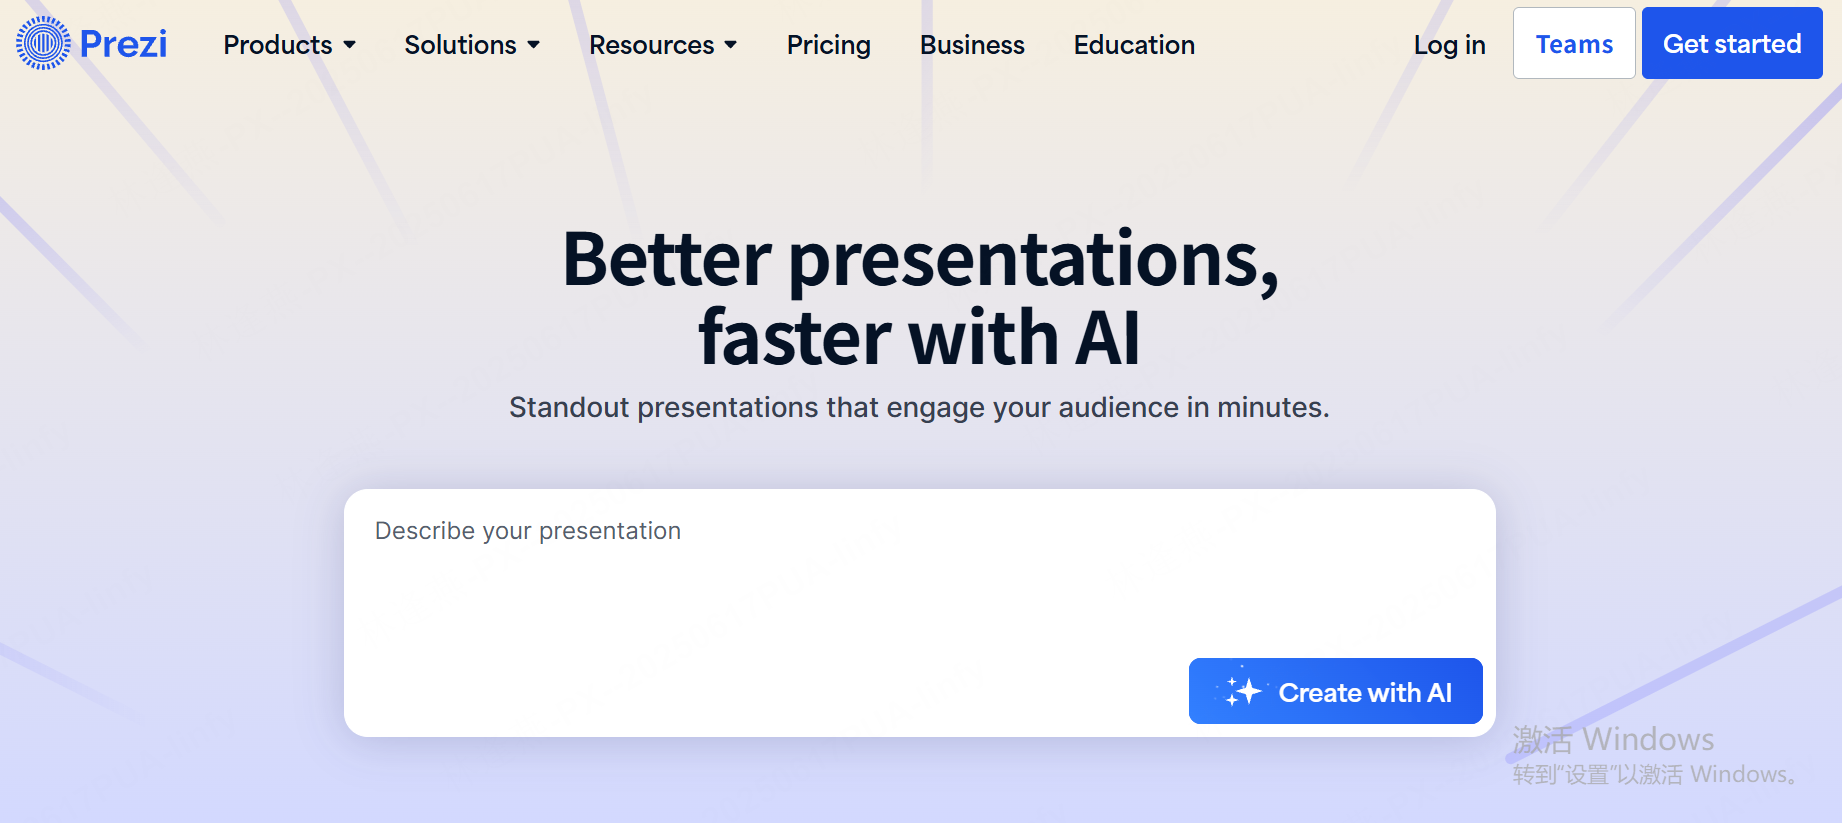1842x823 pixels.
Task: Click the Prezi circular logo icon
Action: tap(43, 43)
